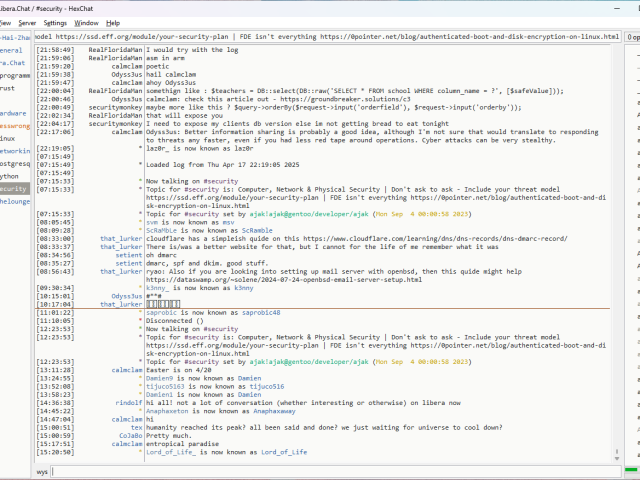The image size is (640, 480).
Task: Click the wys nickname button
Action: (42, 470)
